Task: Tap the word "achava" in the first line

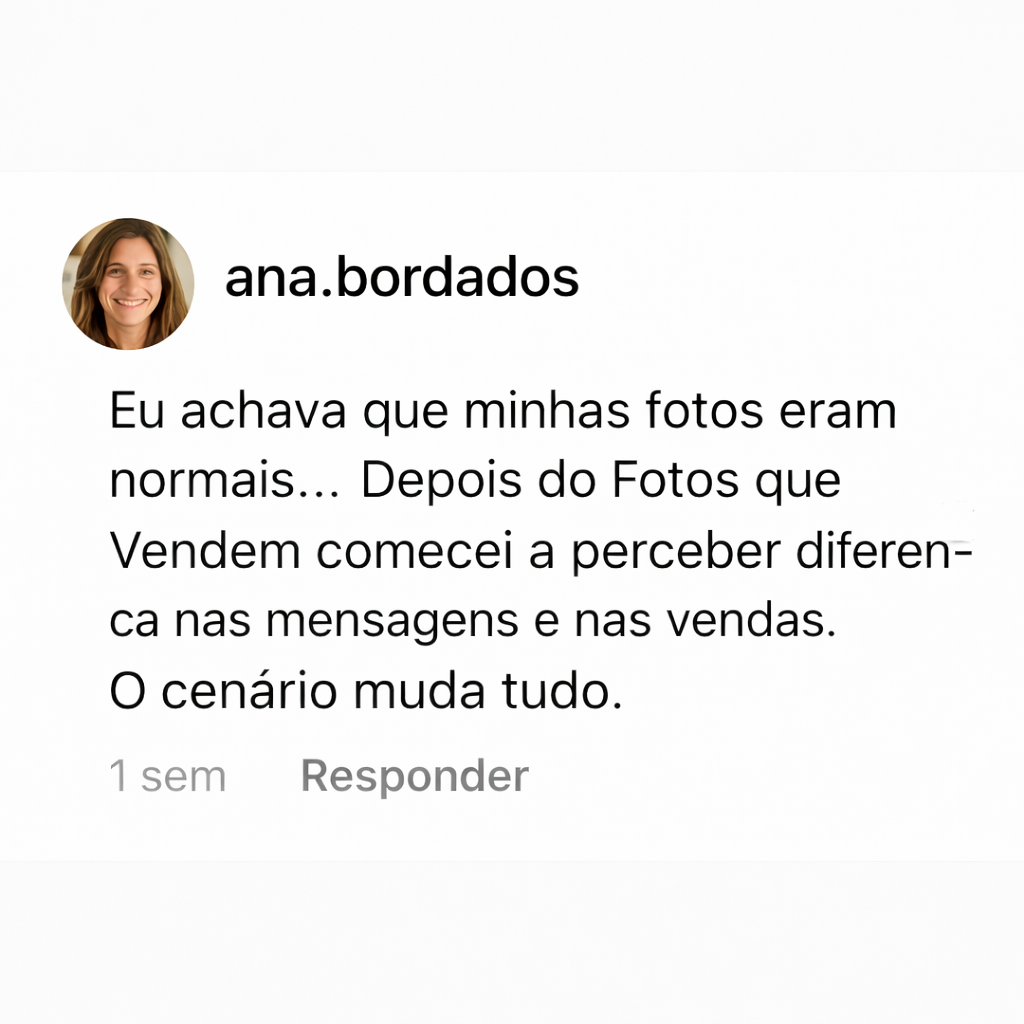Action: pyautogui.click(x=263, y=411)
